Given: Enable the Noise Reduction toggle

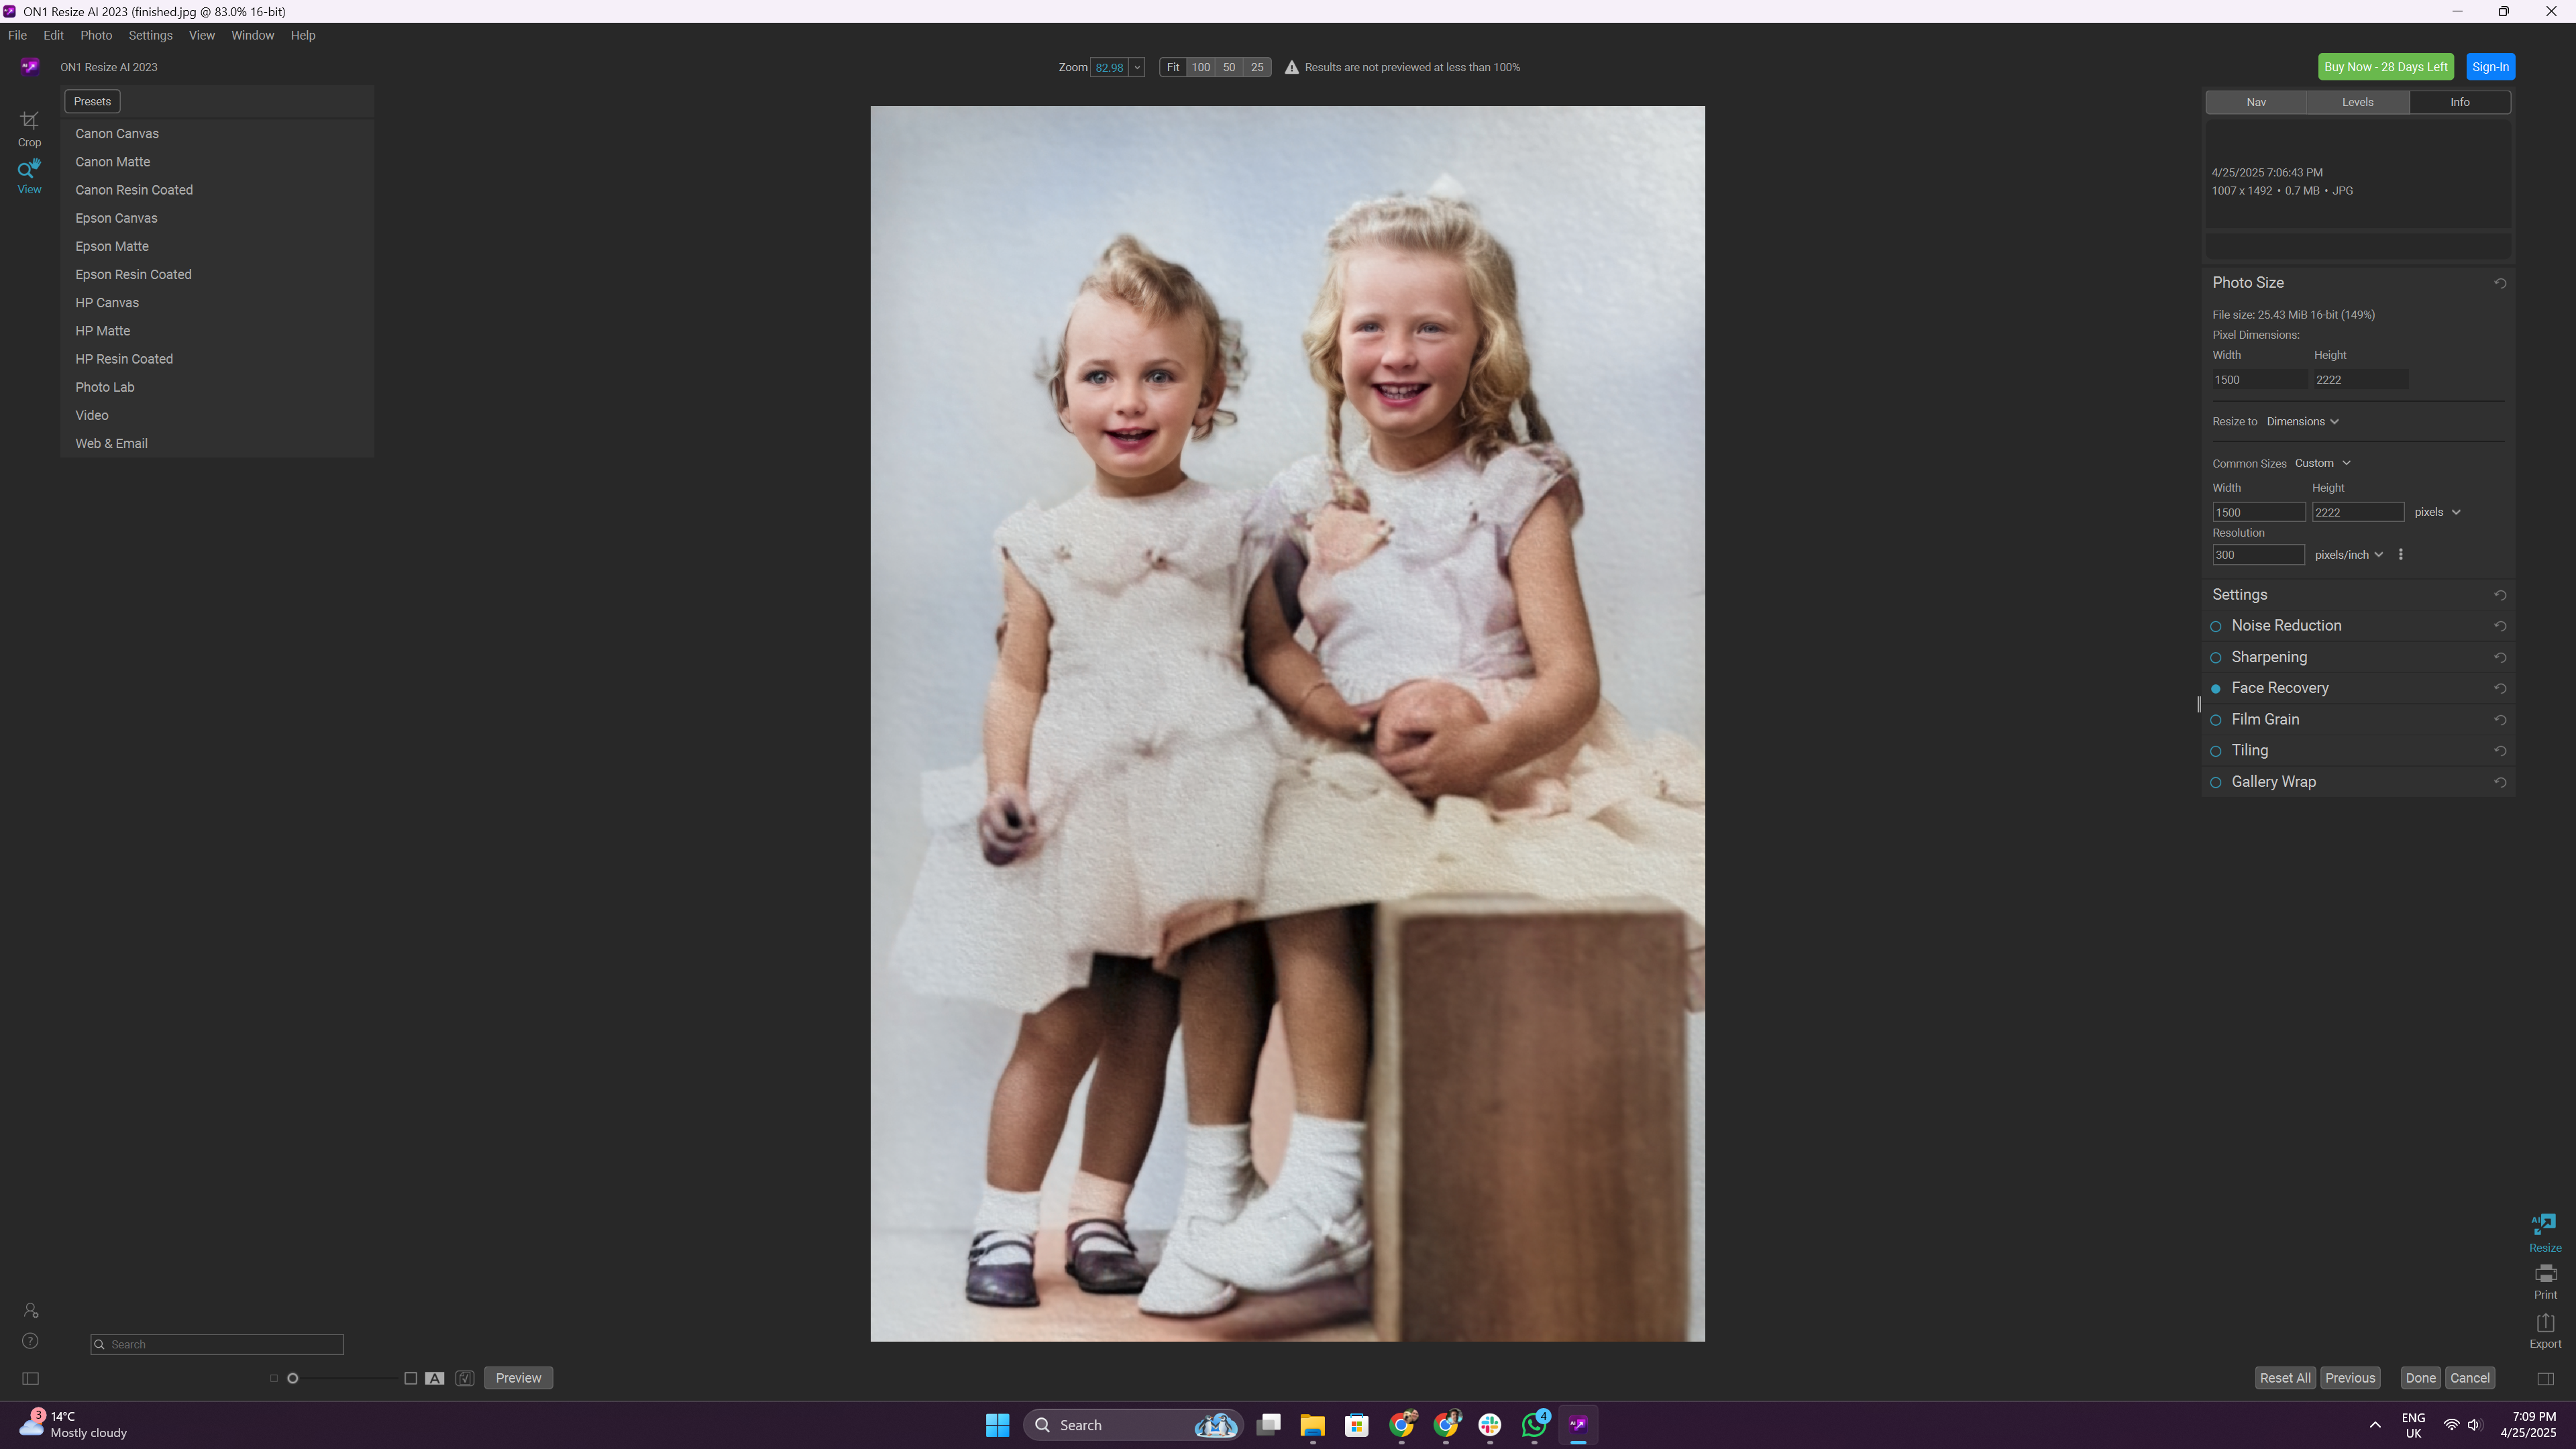Looking at the screenshot, I should pyautogui.click(x=2215, y=627).
